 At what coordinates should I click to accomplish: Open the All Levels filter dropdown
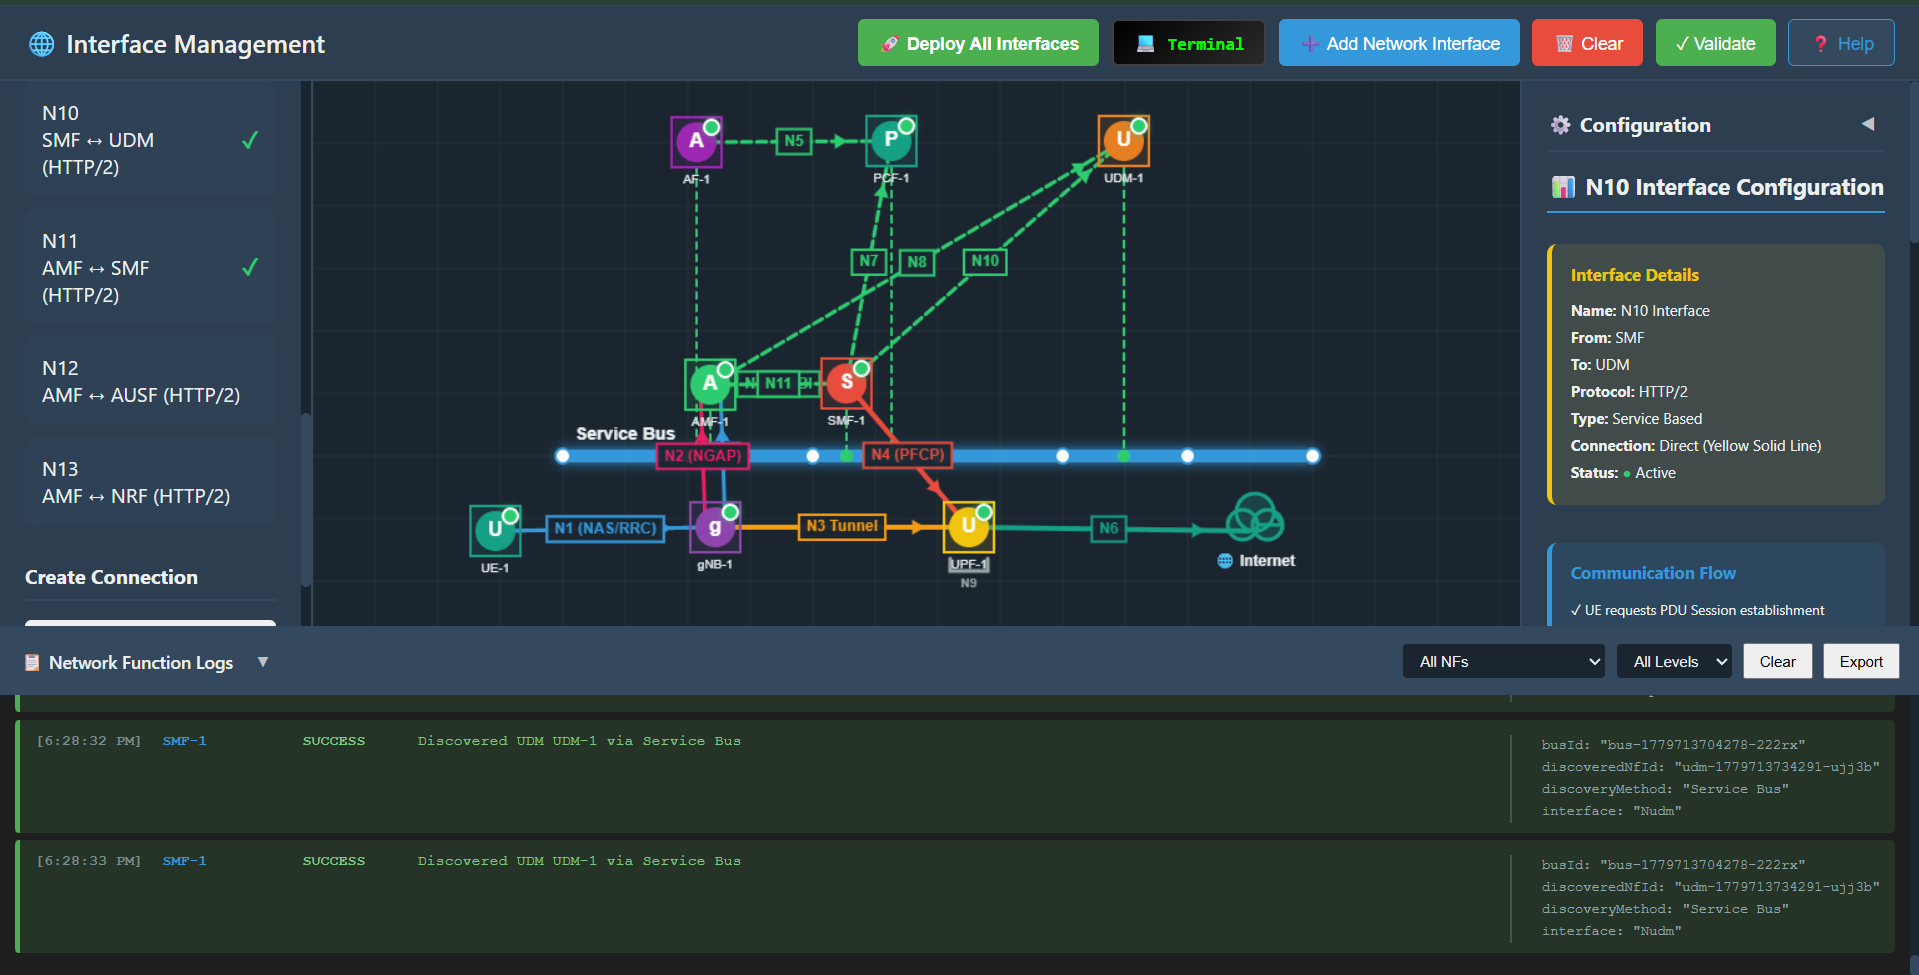tap(1674, 661)
